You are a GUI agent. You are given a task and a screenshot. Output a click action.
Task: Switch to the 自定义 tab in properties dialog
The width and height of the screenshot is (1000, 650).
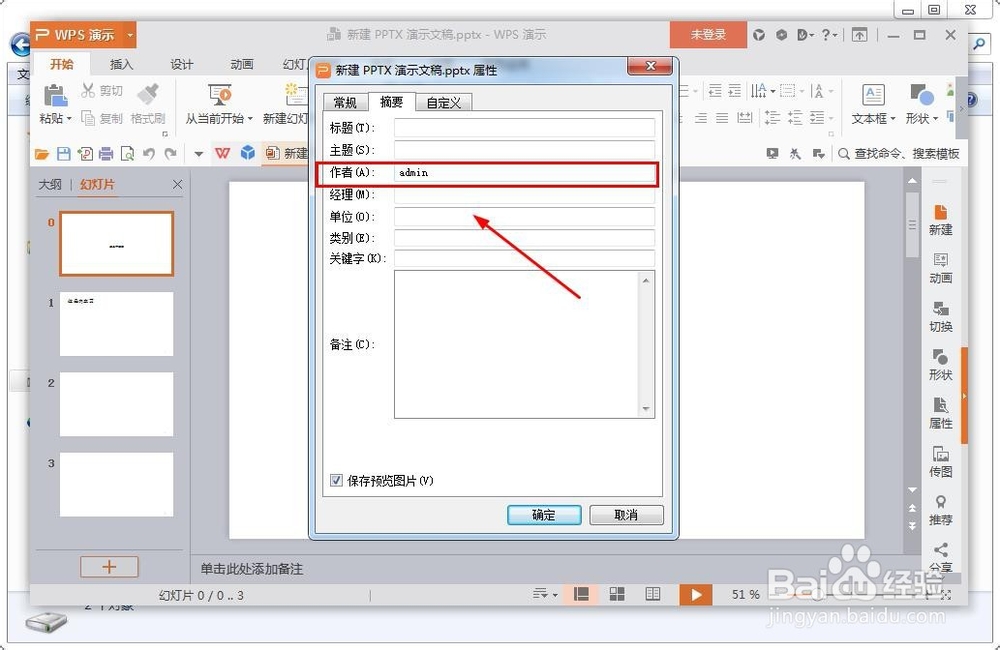[444, 101]
